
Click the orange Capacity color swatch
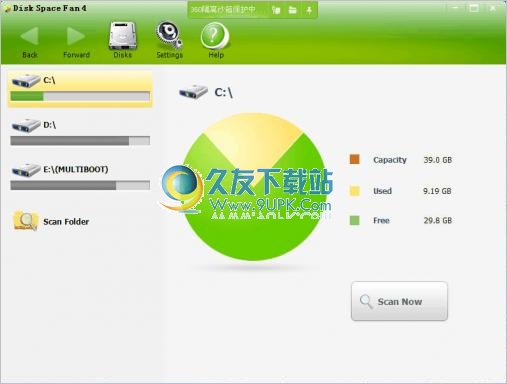[354, 159]
